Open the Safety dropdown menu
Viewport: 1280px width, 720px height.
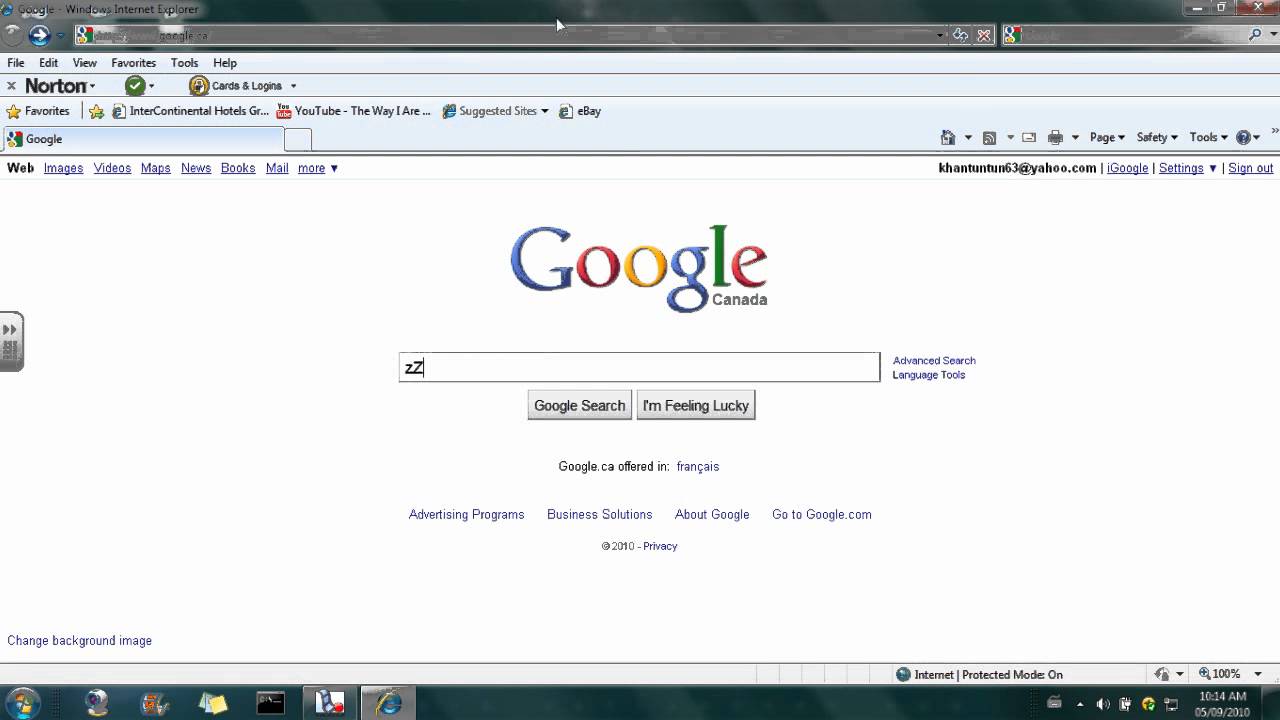click(1157, 137)
